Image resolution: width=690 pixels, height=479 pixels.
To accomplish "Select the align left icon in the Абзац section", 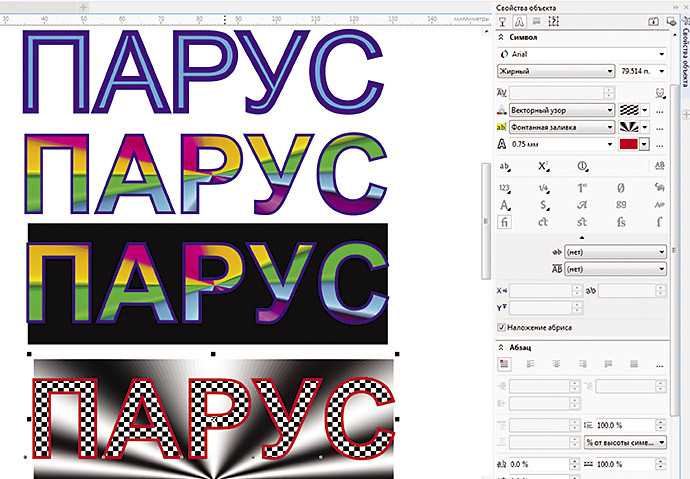I will pos(530,364).
